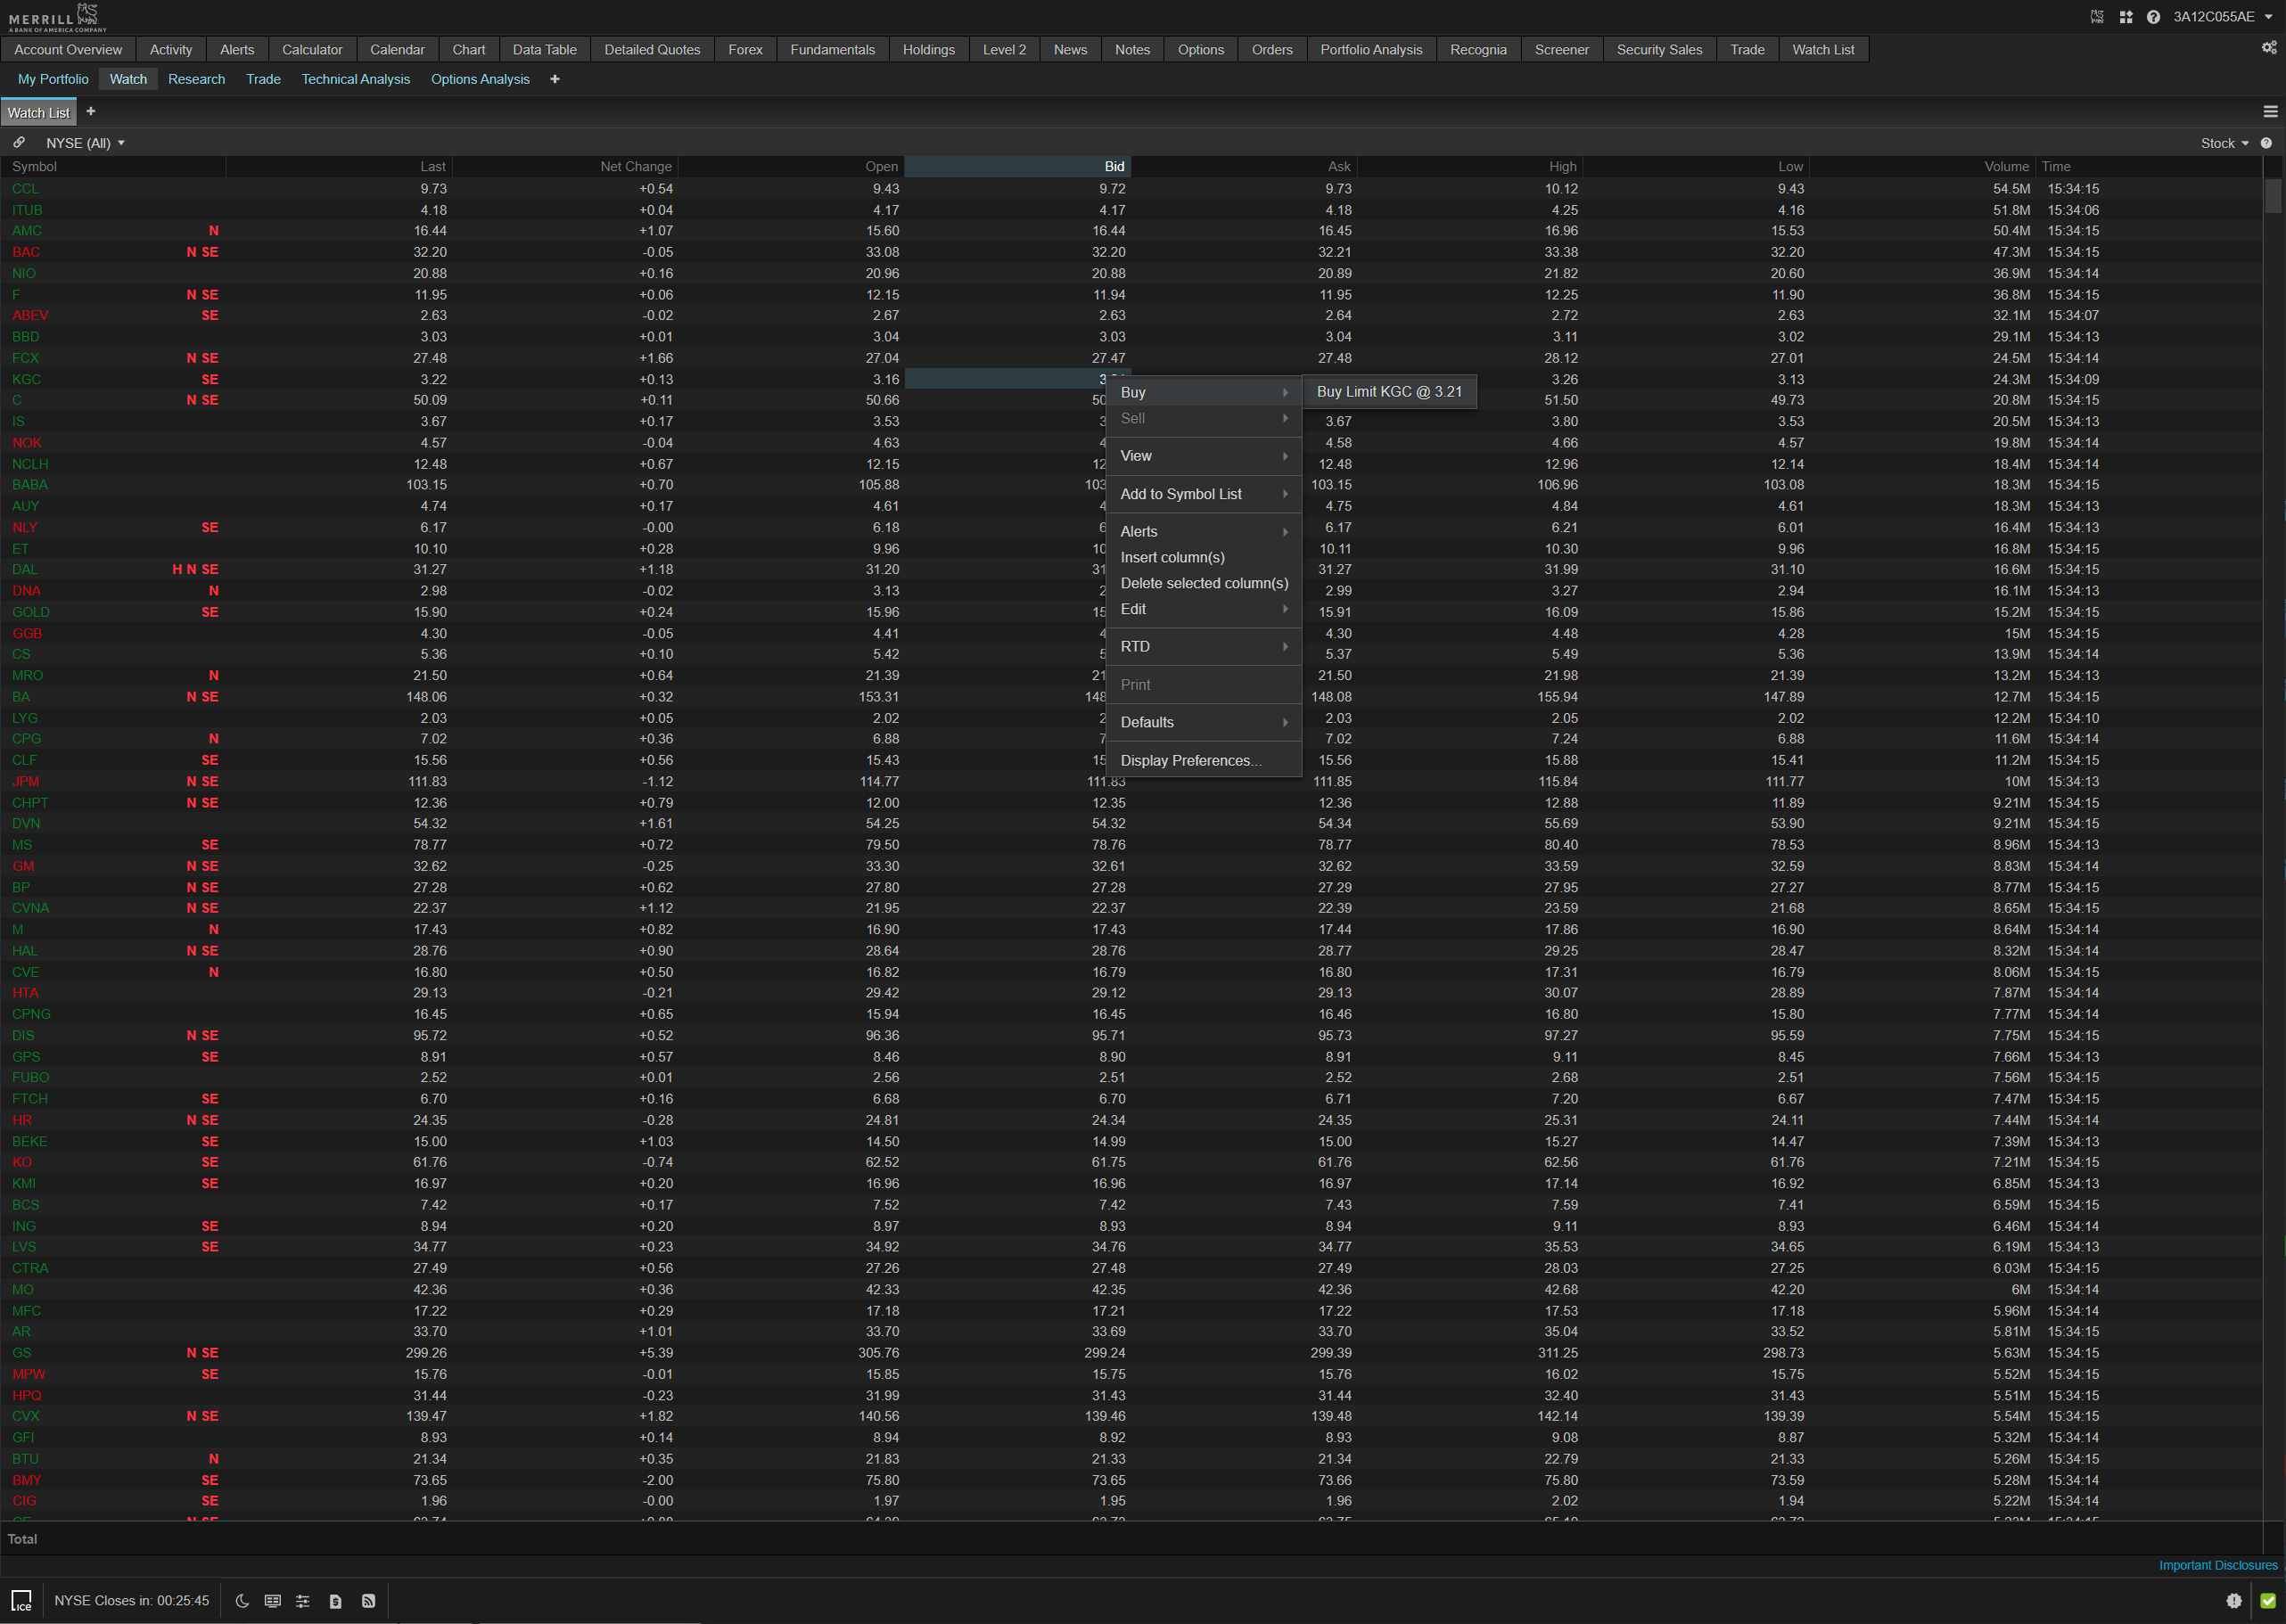Click the H flag on DAL row
2286x1624 pixels.
tap(177, 569)
